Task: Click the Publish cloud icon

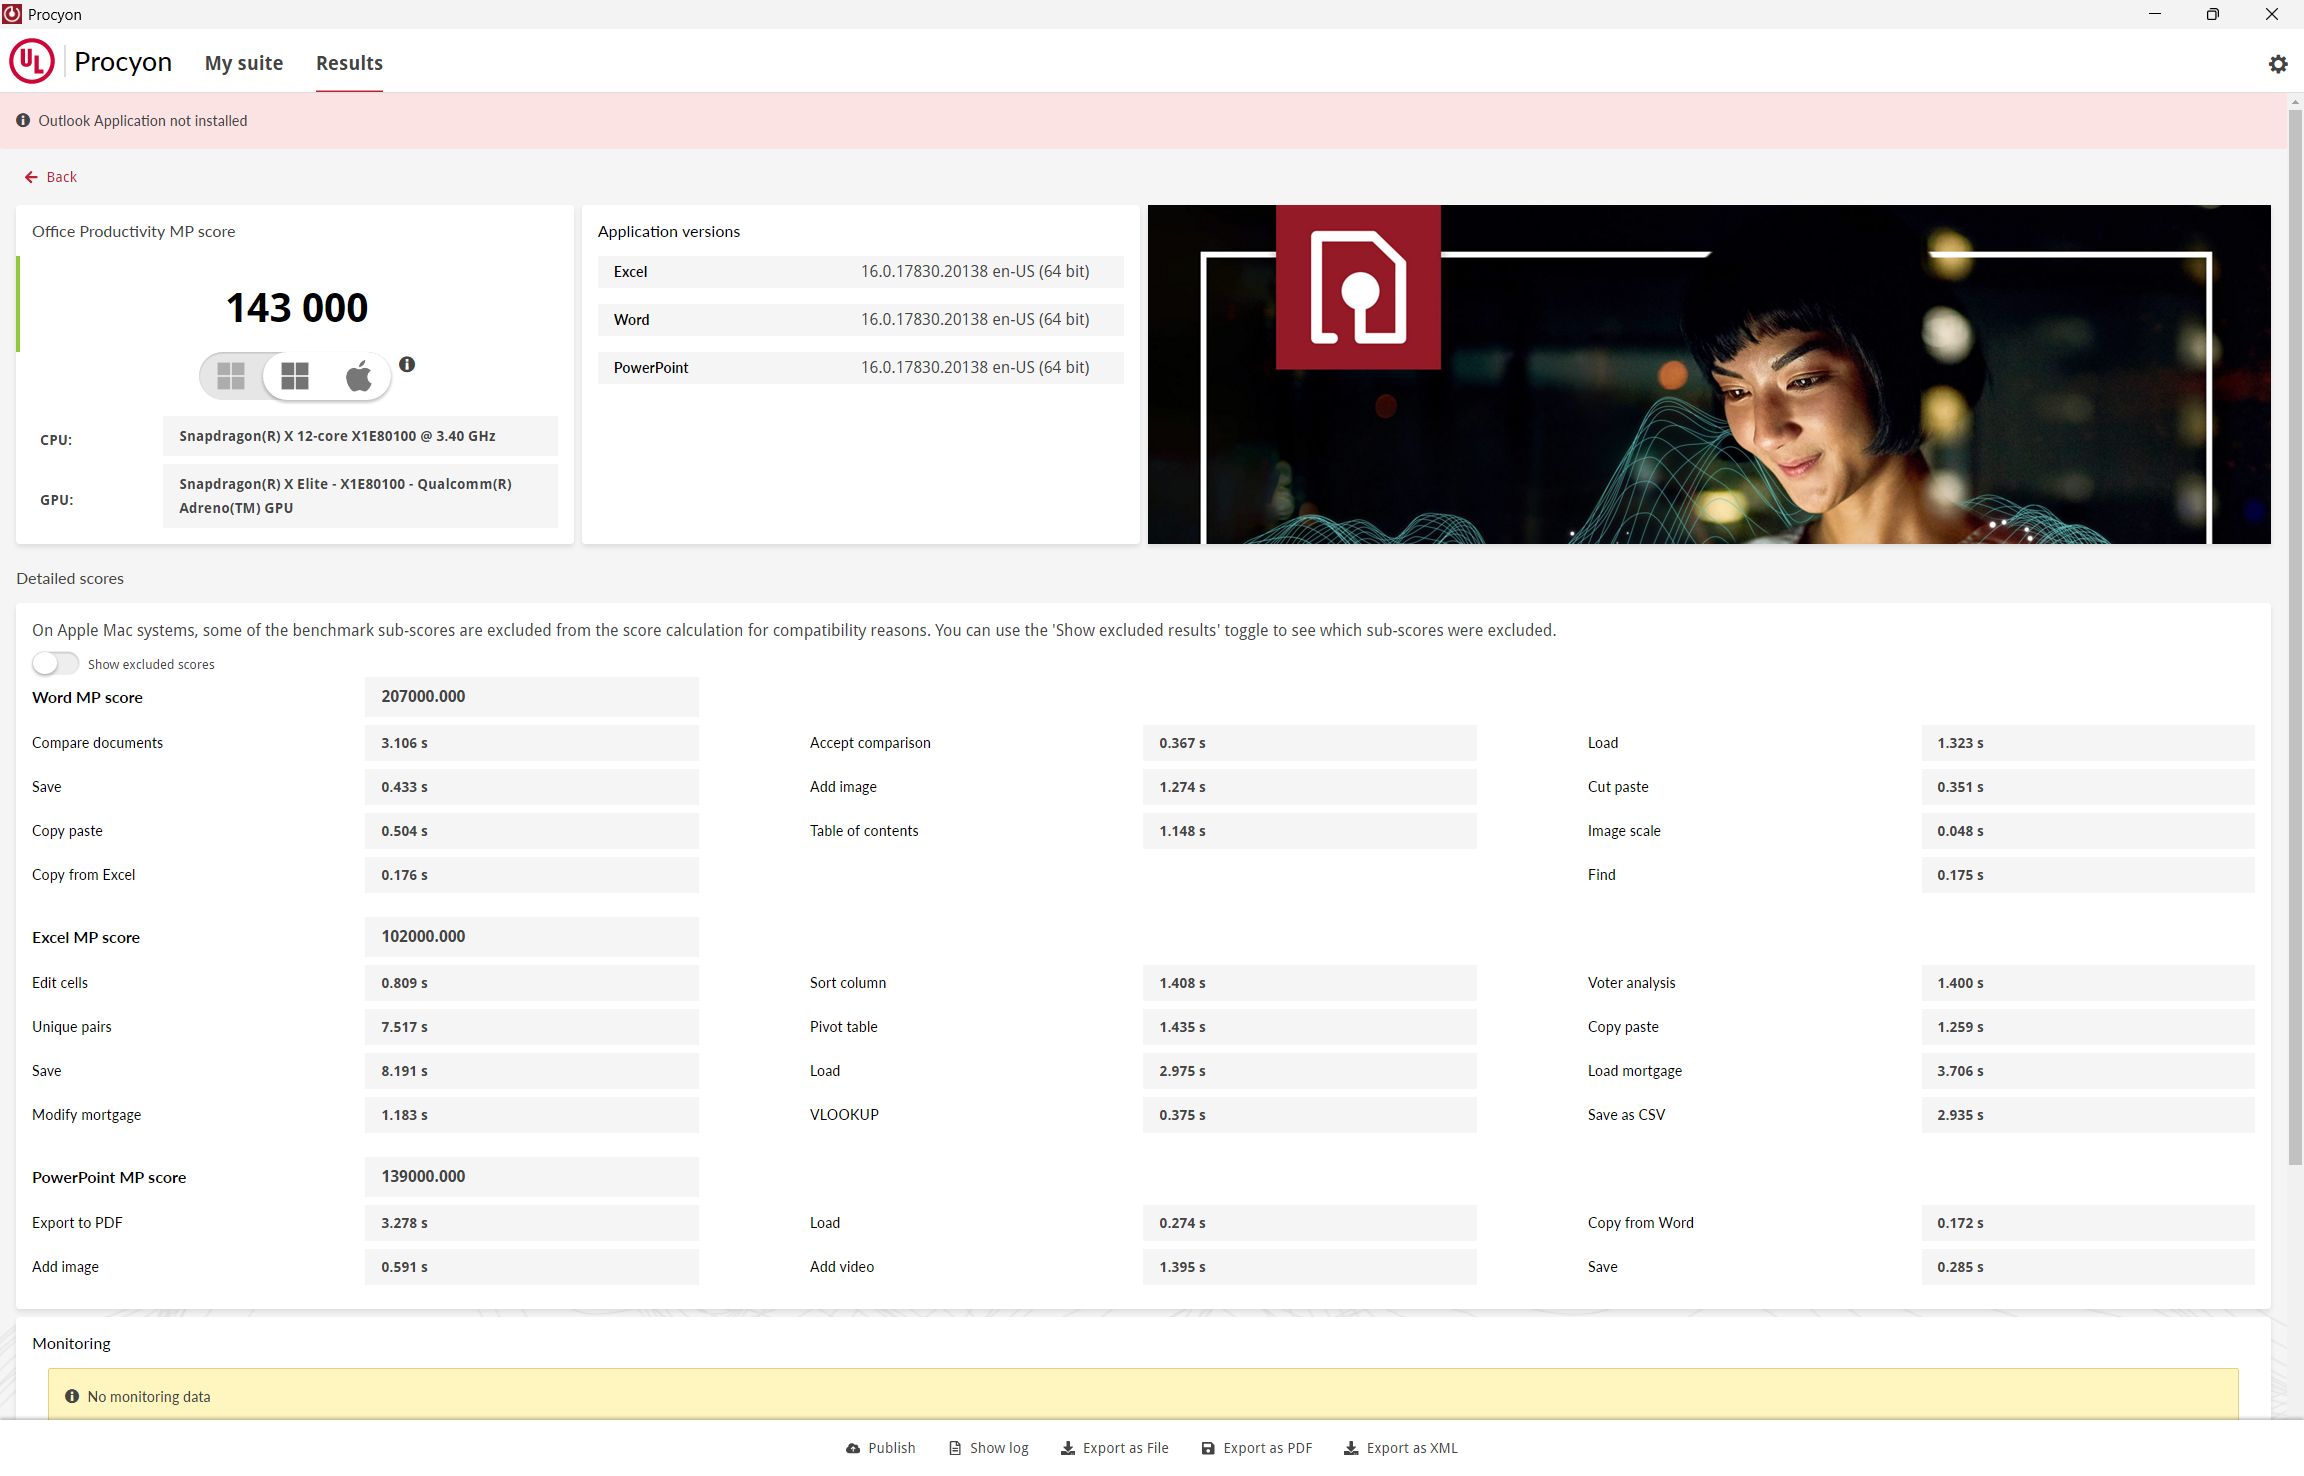Action: click(853, 1448)
